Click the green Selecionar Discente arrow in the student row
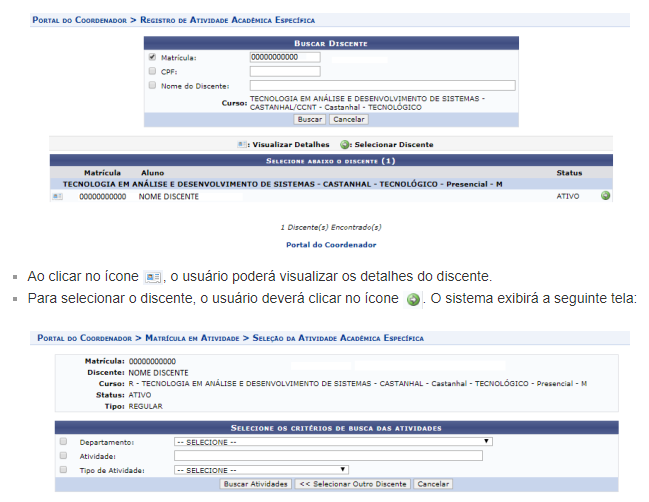The width and height of the screenshot is (649, 502). 605,196
